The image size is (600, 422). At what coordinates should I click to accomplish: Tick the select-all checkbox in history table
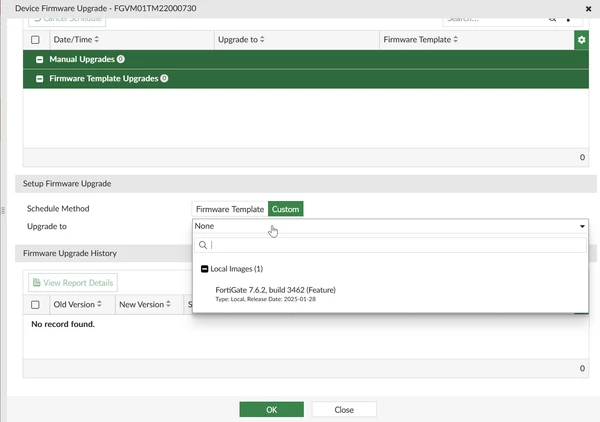(36, 304)
